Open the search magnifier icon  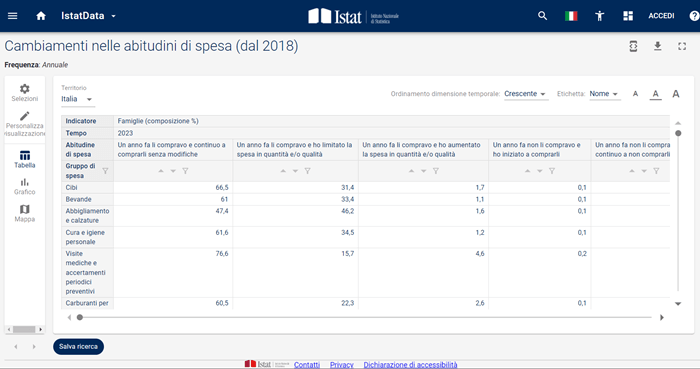pos(542,16)
